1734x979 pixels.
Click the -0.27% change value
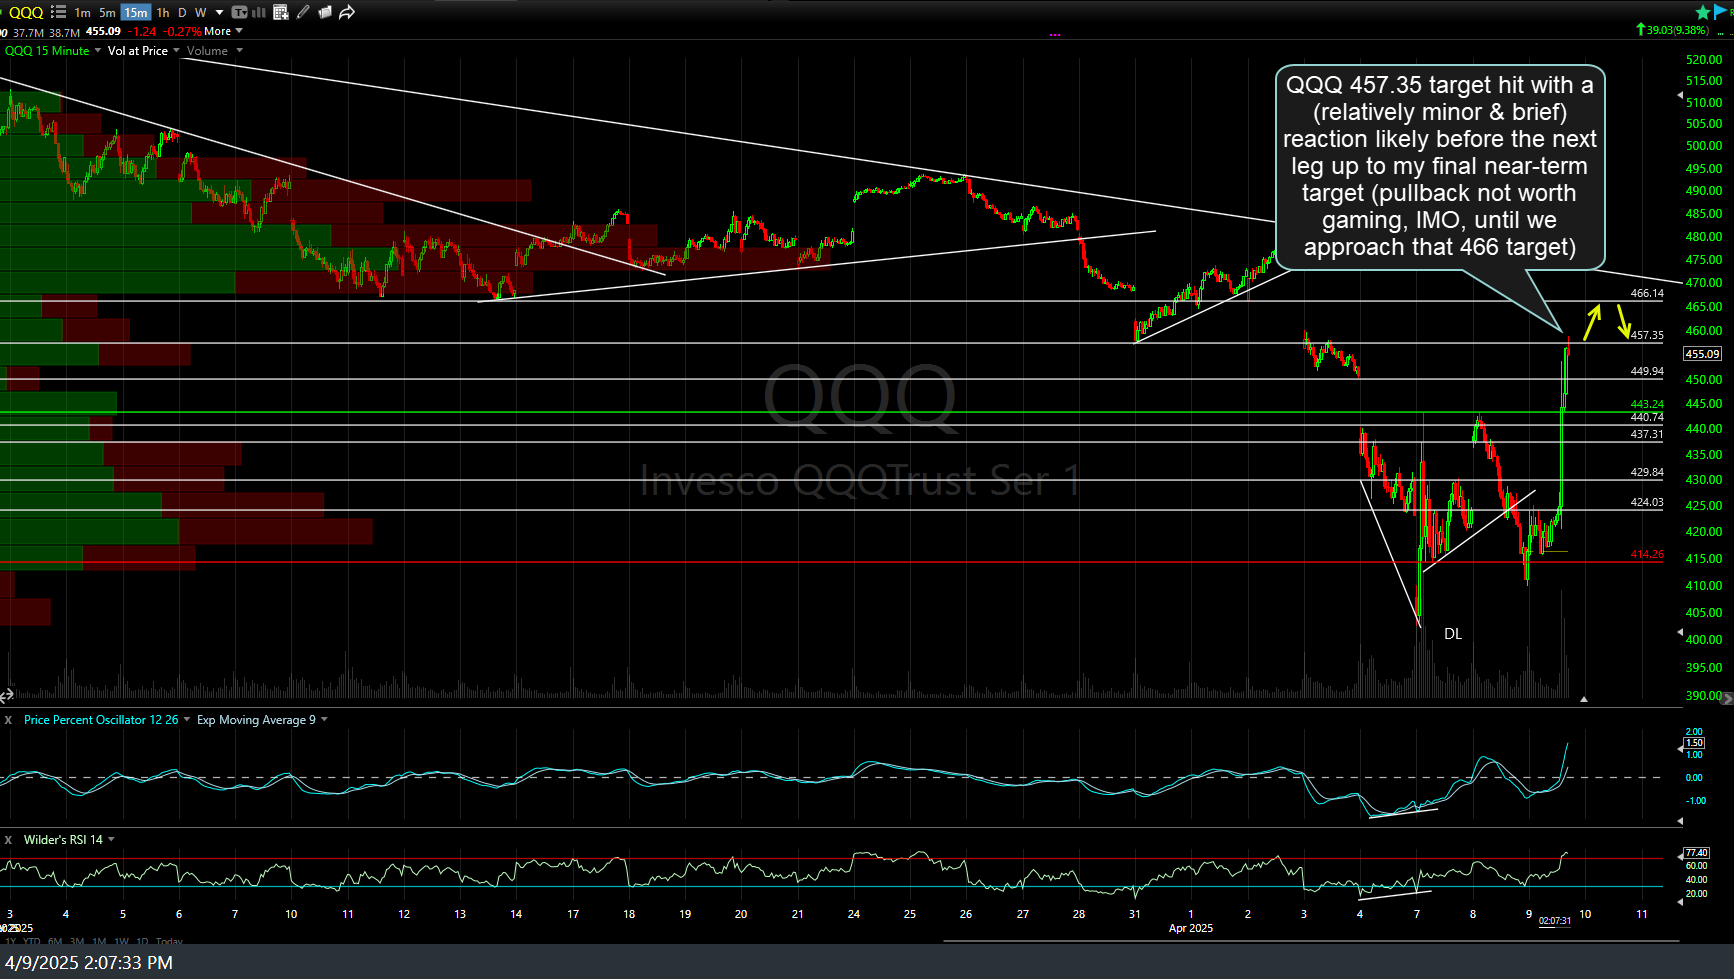click(x=182, y=31)
